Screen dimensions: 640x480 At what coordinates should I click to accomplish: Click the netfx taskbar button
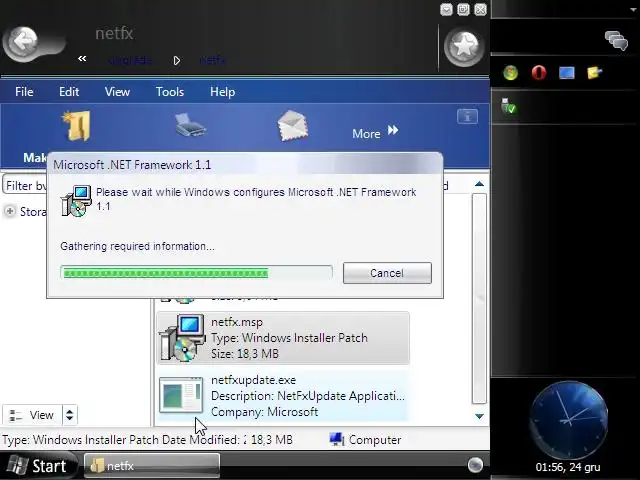[x=152, y=466]
